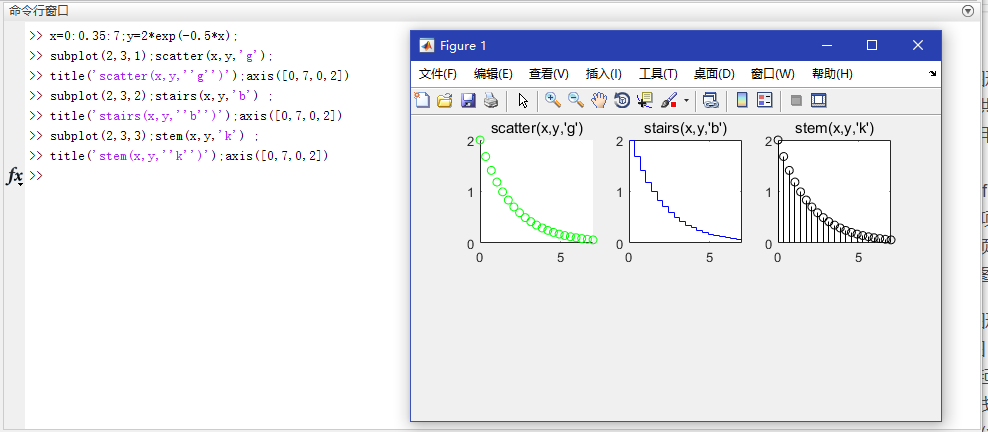Insert a legend from the toolbar
Viewport: 988px width, 432px height.
coord(764,100)
